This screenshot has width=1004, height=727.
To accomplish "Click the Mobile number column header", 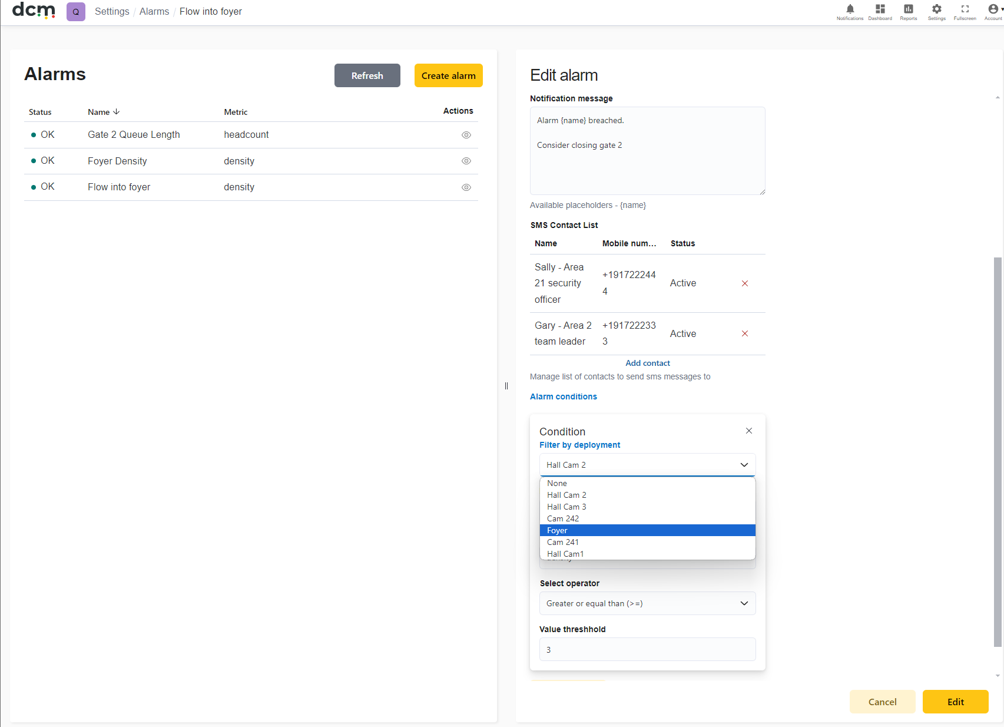I will tap(629, 243).
